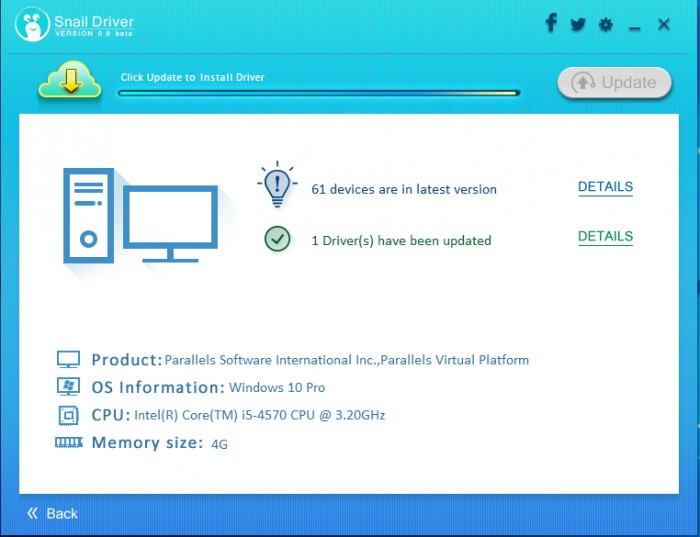Click the CPU chip icon

coord(68,415)
